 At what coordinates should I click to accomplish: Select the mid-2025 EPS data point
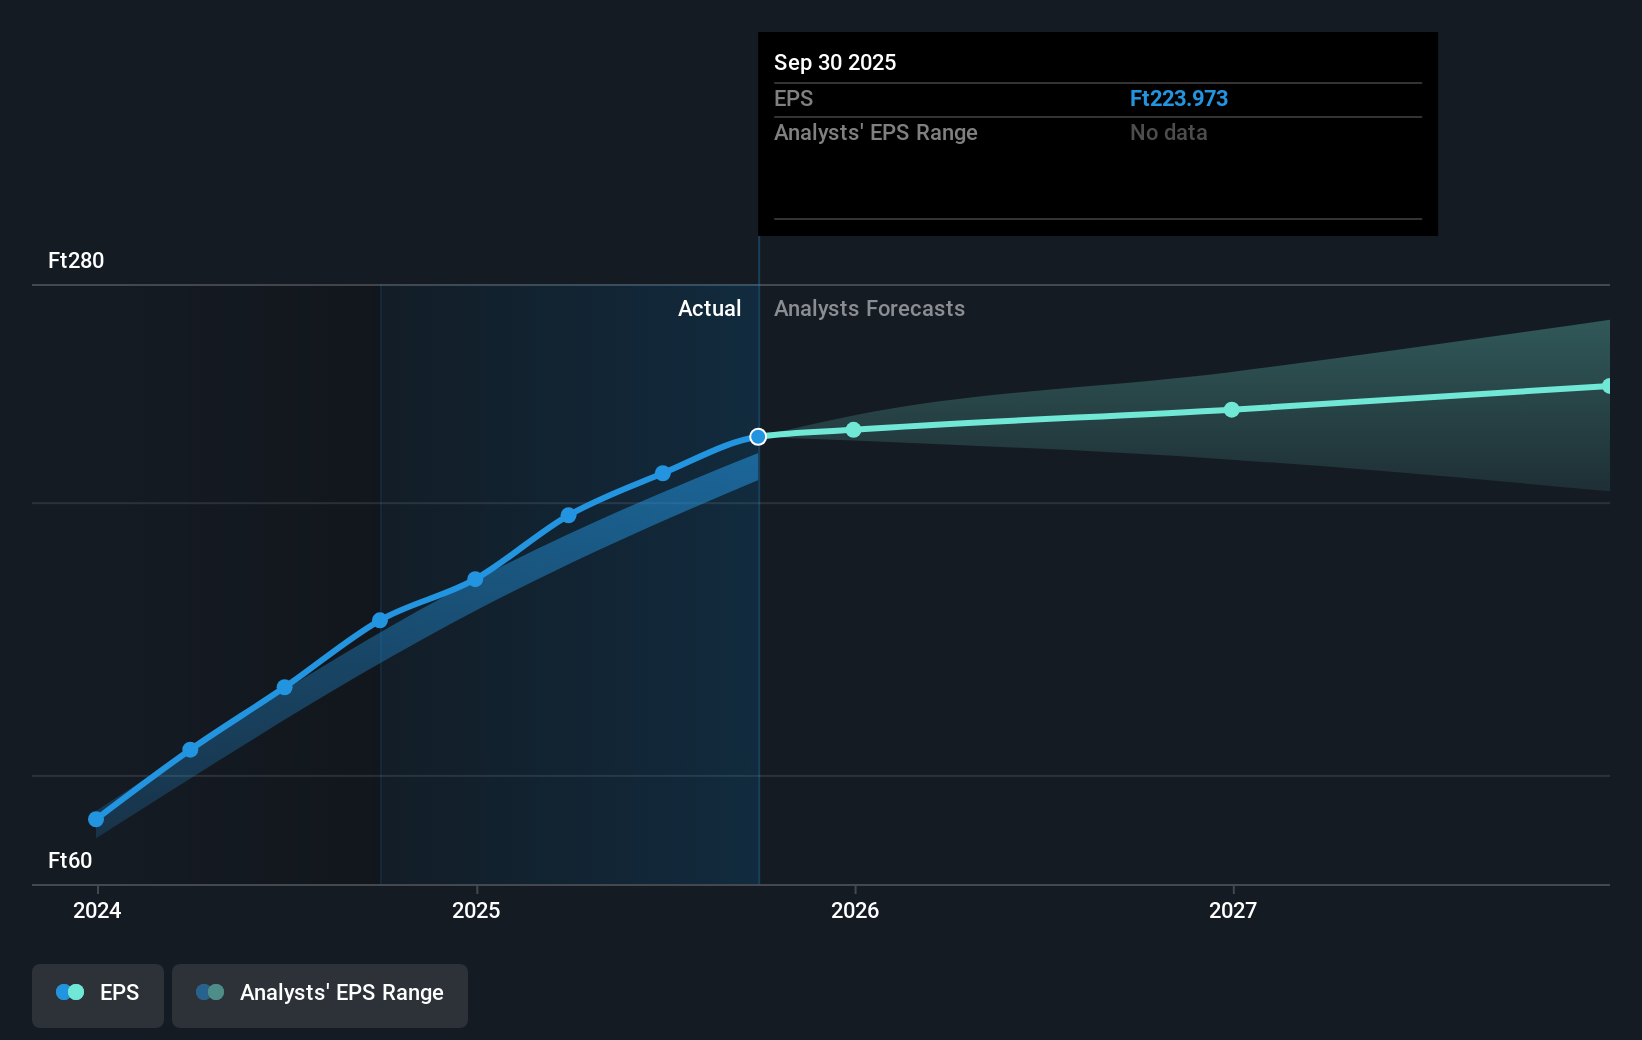click(568, 515)
